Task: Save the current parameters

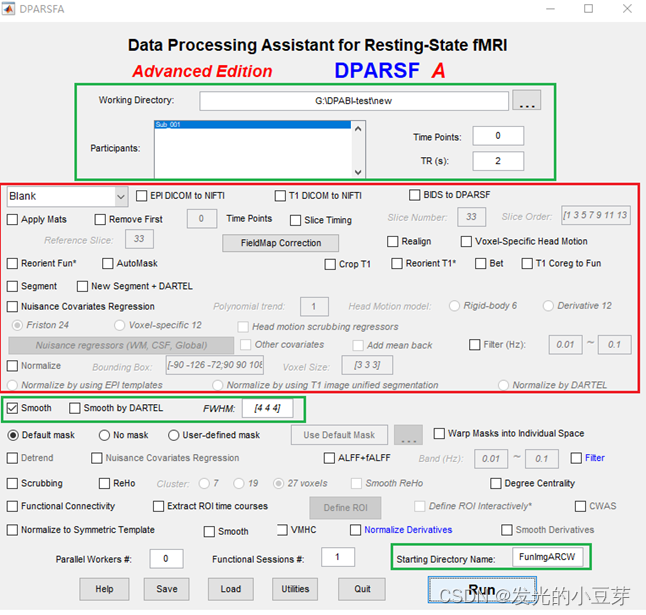Action: click(166, 589)
